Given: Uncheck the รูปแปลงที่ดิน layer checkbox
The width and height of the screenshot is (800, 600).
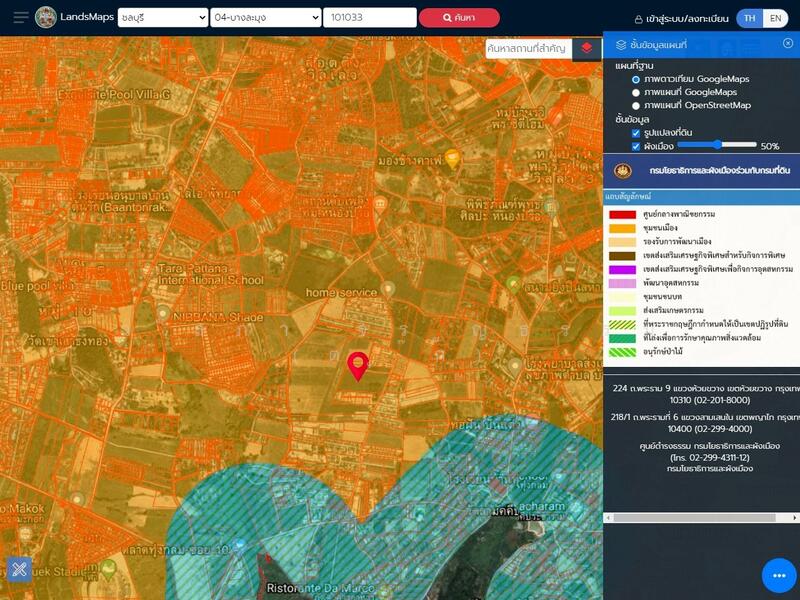Looking at the screenshot, I should 636,133.
